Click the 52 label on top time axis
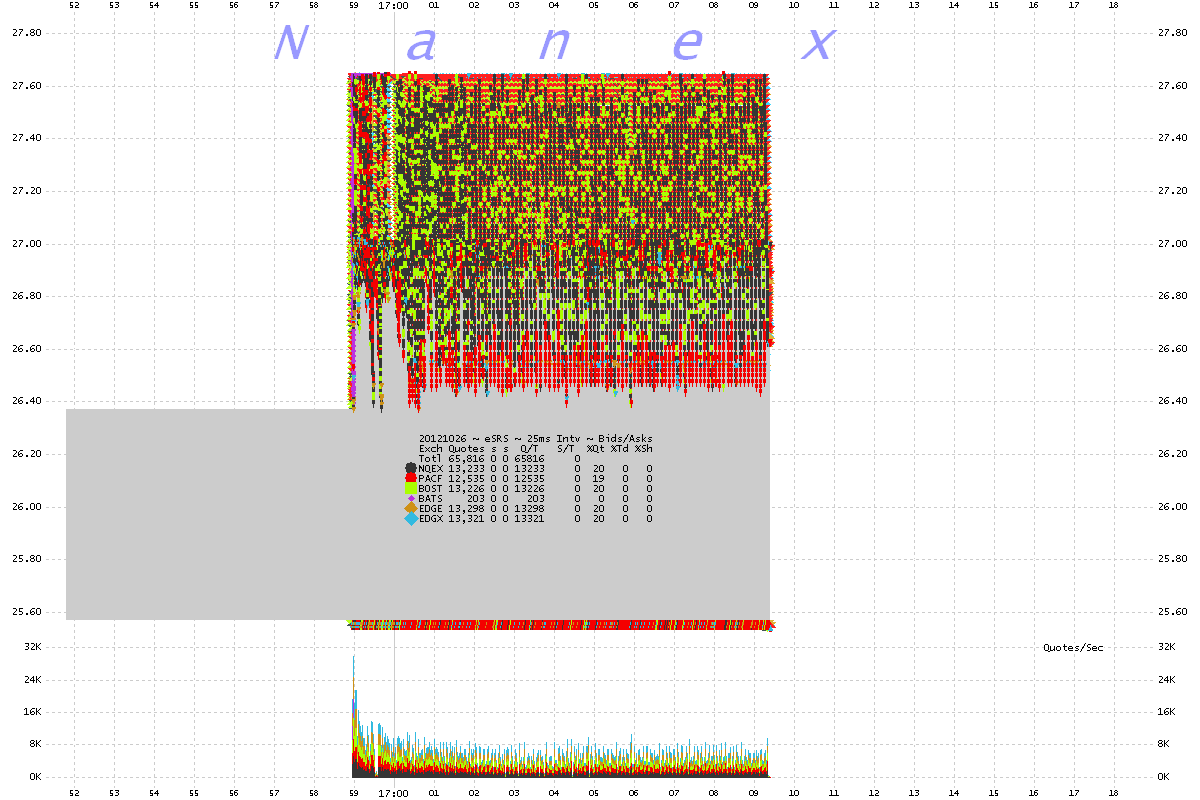1200x800 pixels. pyautogui.click(x=73, y=5)
